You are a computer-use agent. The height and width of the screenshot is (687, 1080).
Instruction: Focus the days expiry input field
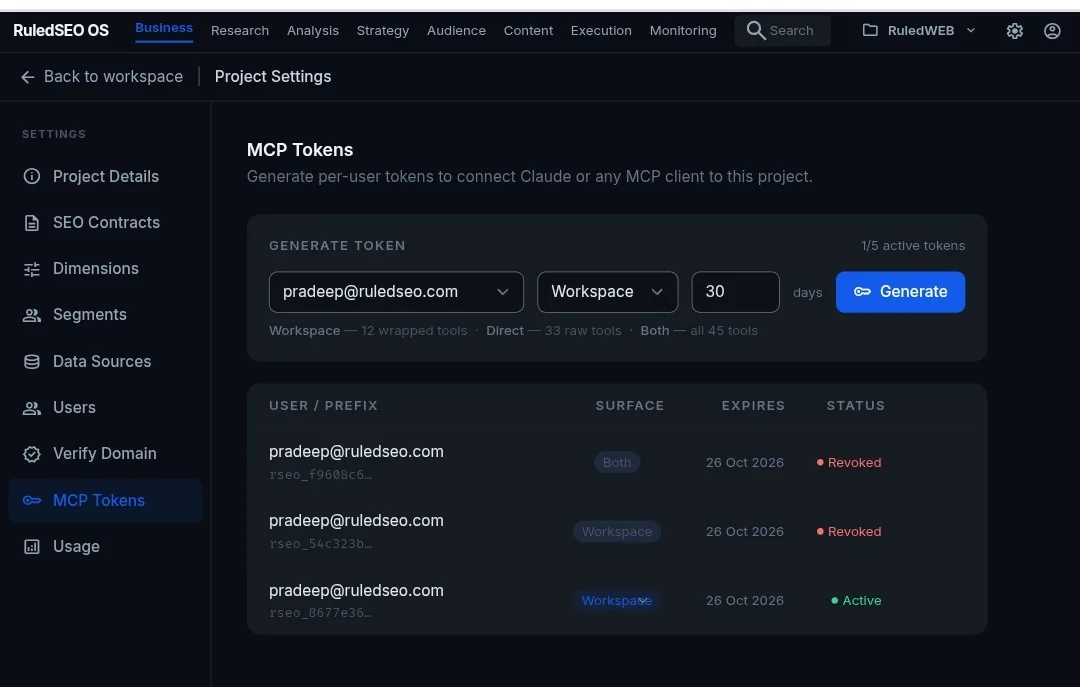coord(735,292)
